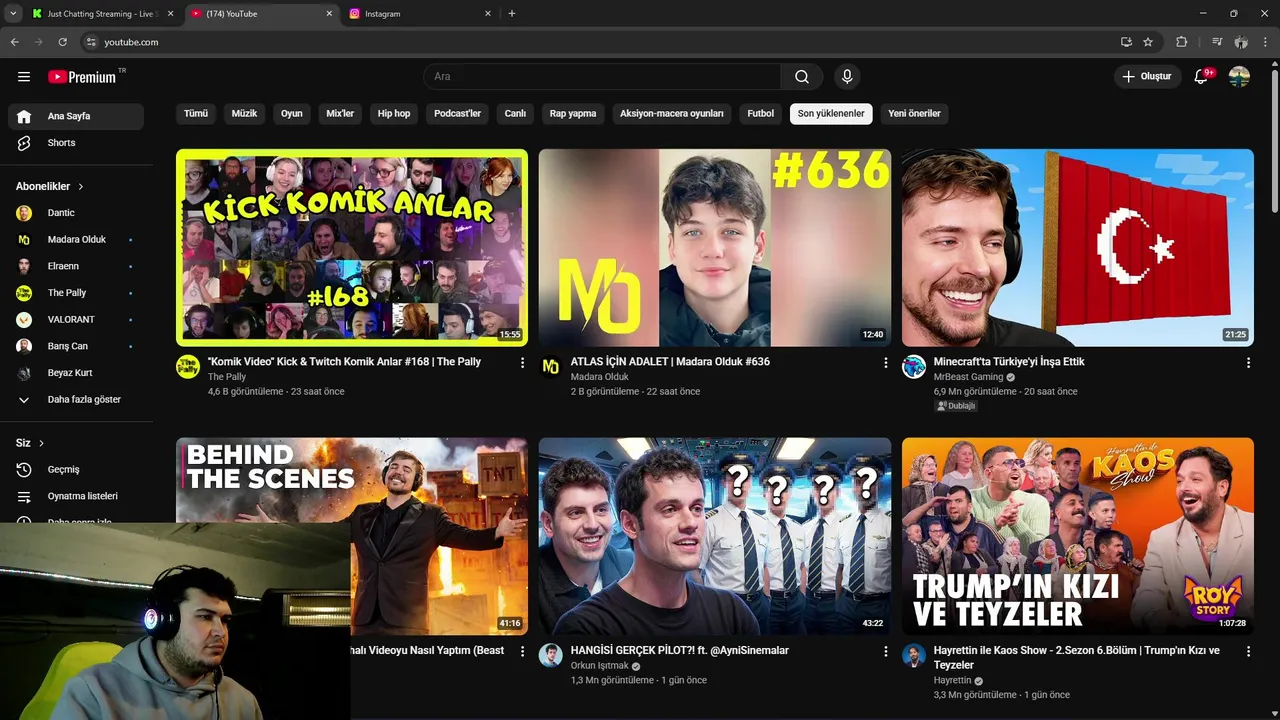The height and width of the screenshot is (720, 1280).
Task: Start voice search with microphone icon
Action: click(847, 77)
